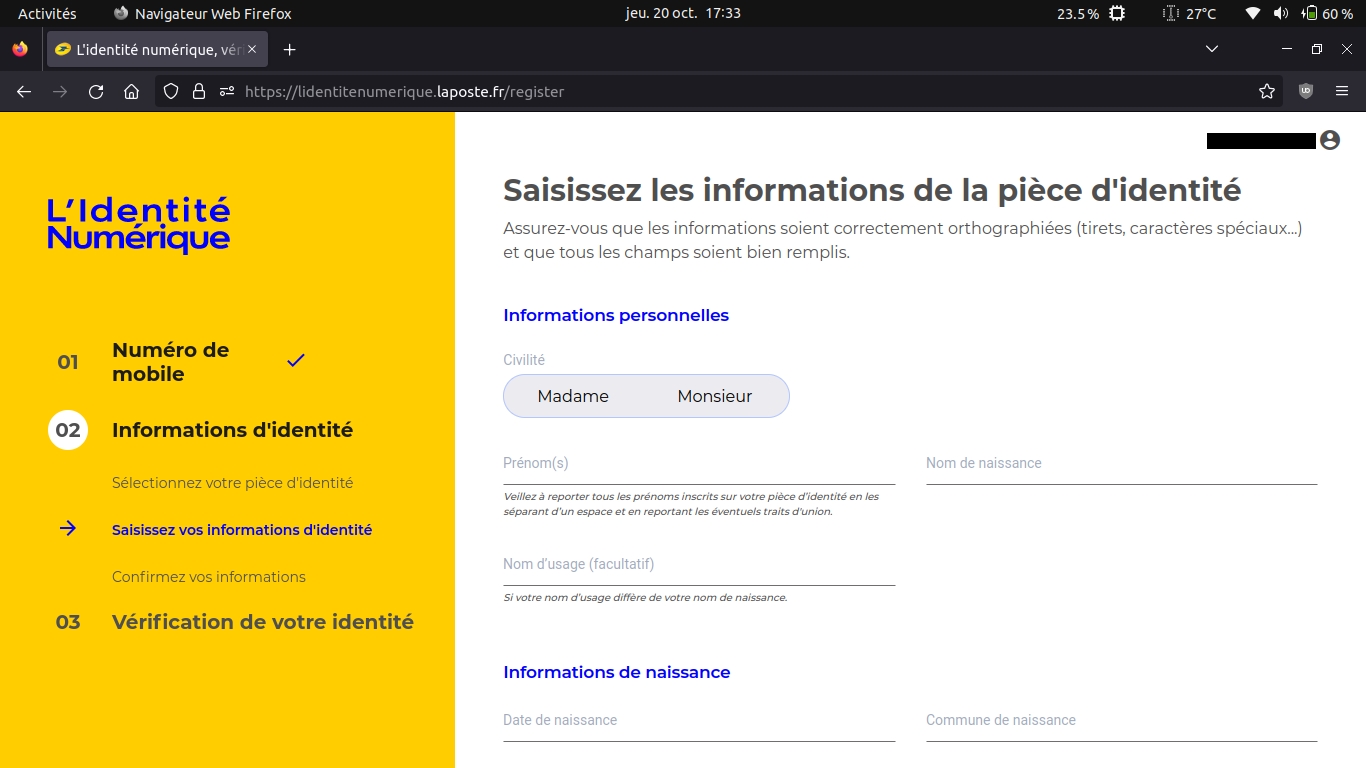Open Confirmez vos informations step
Viewport: 1366px width, 768px height.
pos(209,577)
